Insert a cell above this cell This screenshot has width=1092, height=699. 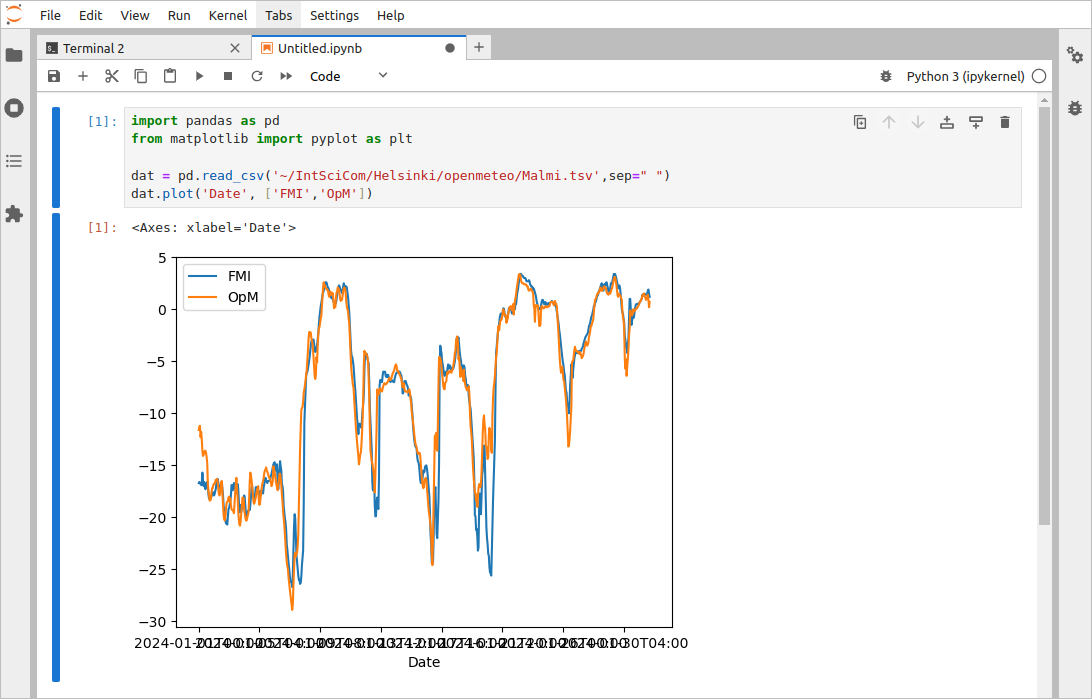[x=946, y=123]
